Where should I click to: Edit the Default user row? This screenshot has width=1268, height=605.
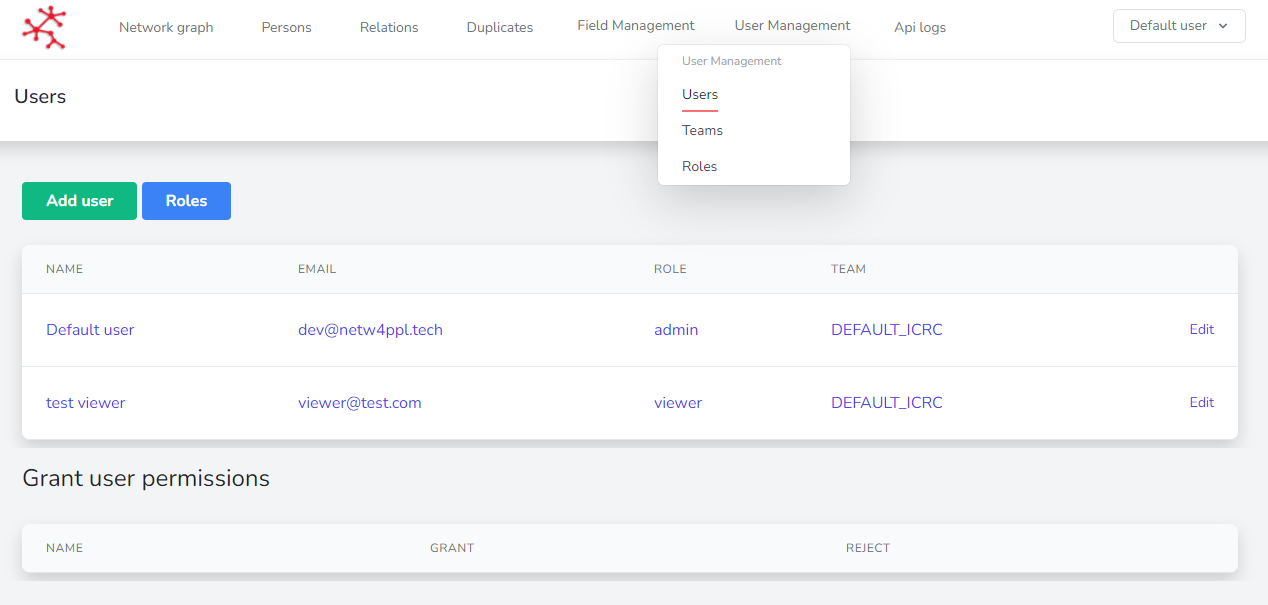pos(1201,329)
